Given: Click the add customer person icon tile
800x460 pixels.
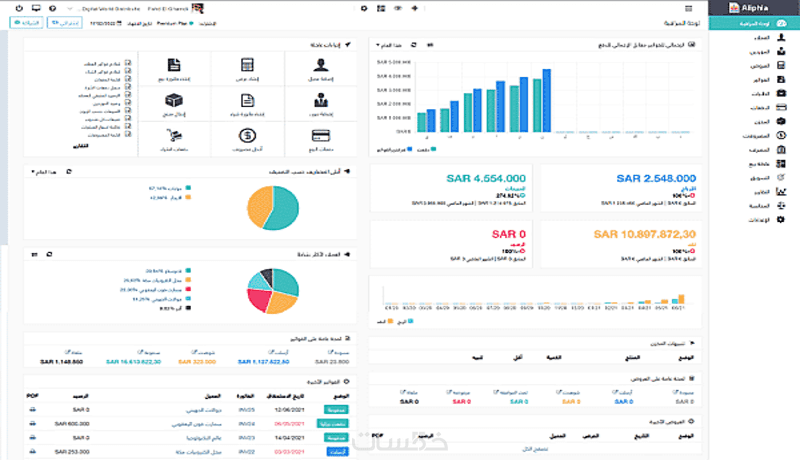Looking at the screenshot, I should 321,68.
